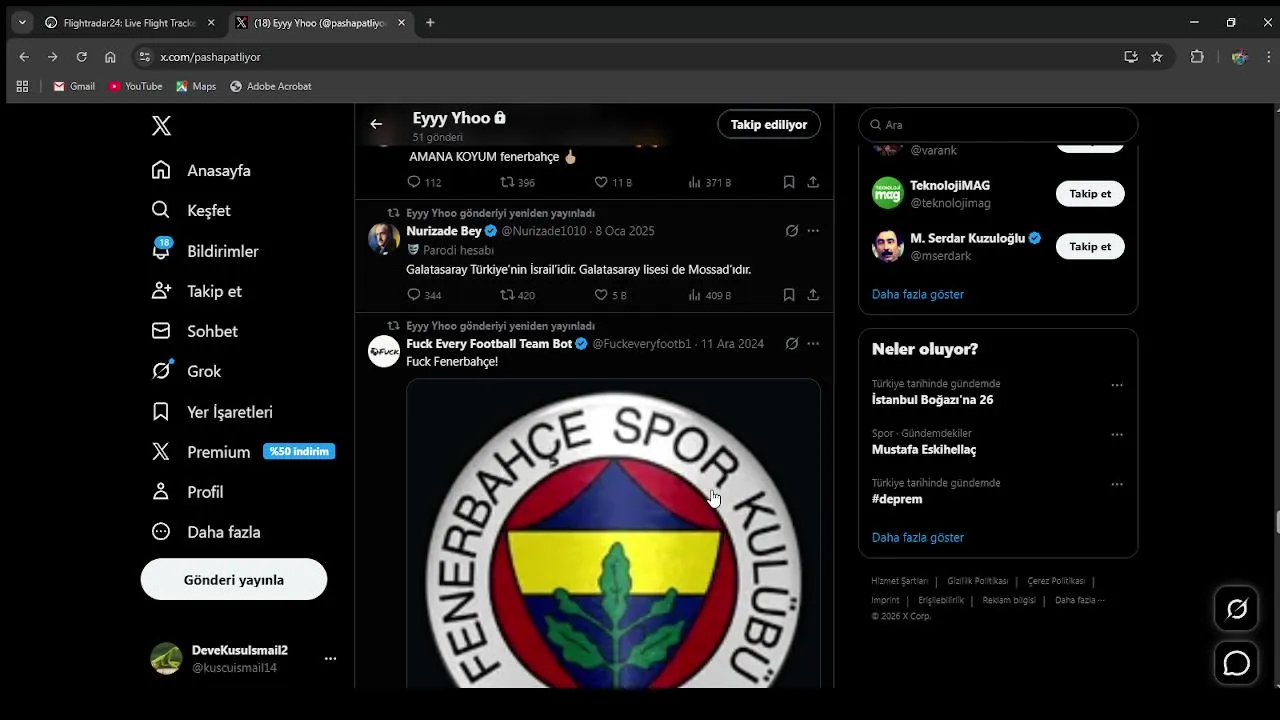This screenshot has width=1280, height=720.
Task: Click Daha fazla göster under suggestions
Action: click(918, 295)
